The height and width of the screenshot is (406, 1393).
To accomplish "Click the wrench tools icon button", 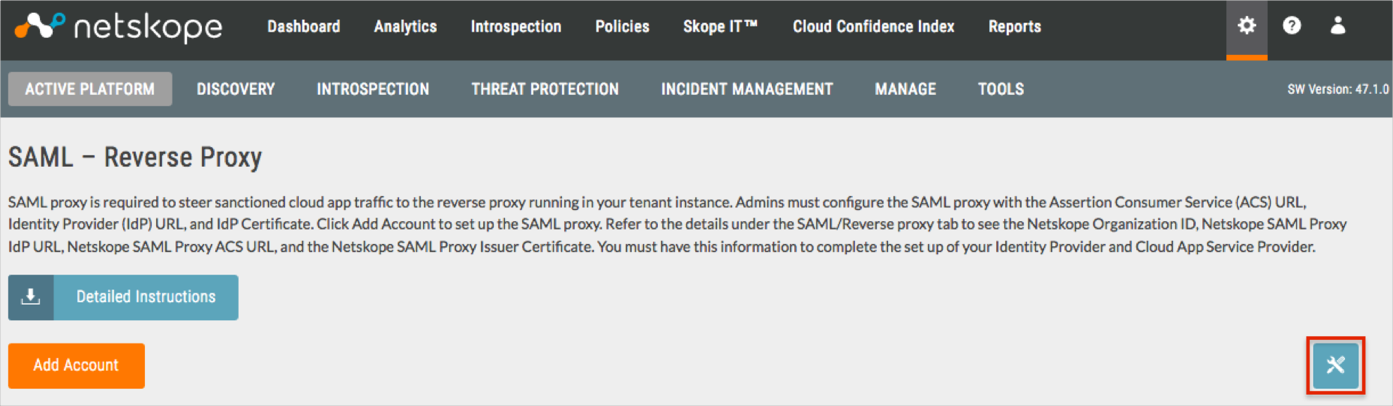I will [1335, 365].
